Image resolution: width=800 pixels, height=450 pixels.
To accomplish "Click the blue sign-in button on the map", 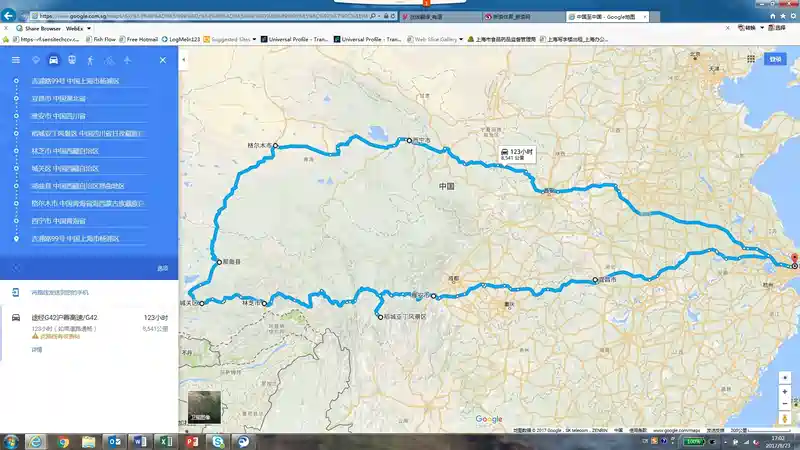I will (773, 60).
